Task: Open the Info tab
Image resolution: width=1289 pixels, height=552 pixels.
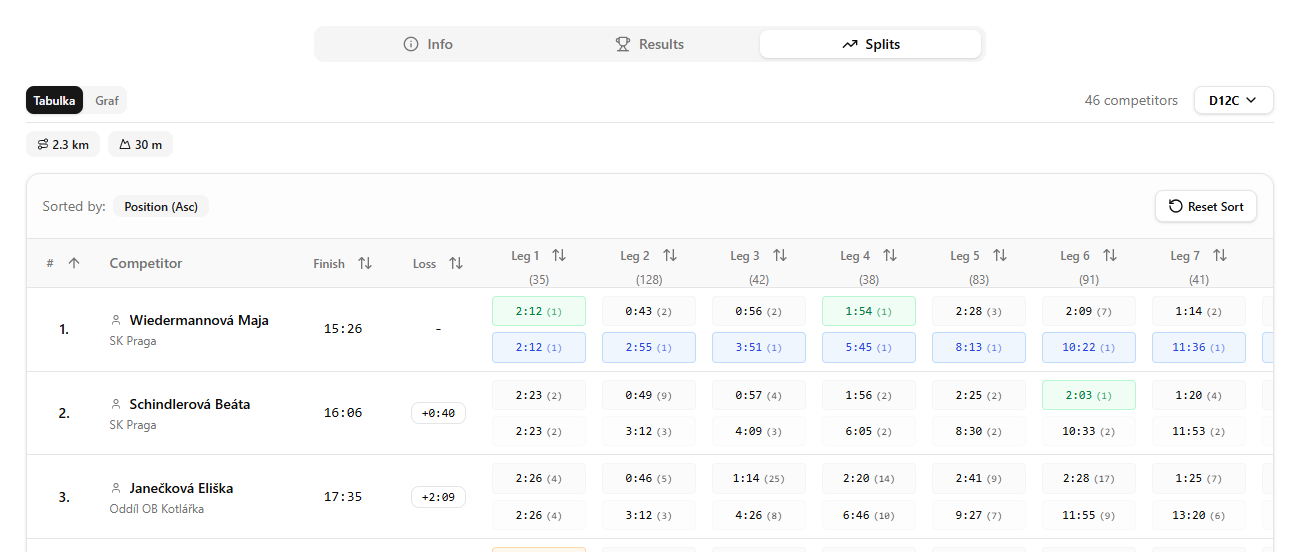Action: (427, 44)
